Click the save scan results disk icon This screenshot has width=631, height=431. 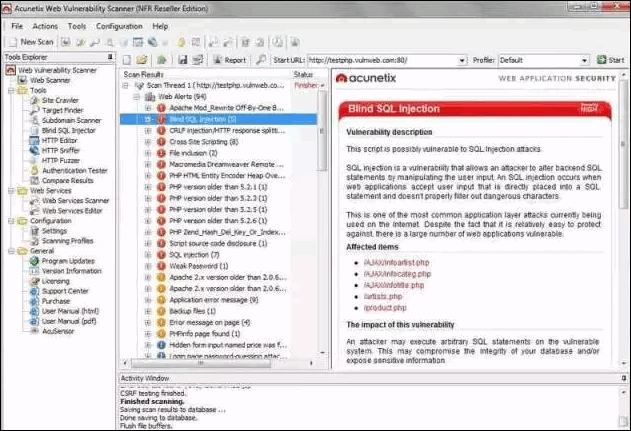pos(183,60)
